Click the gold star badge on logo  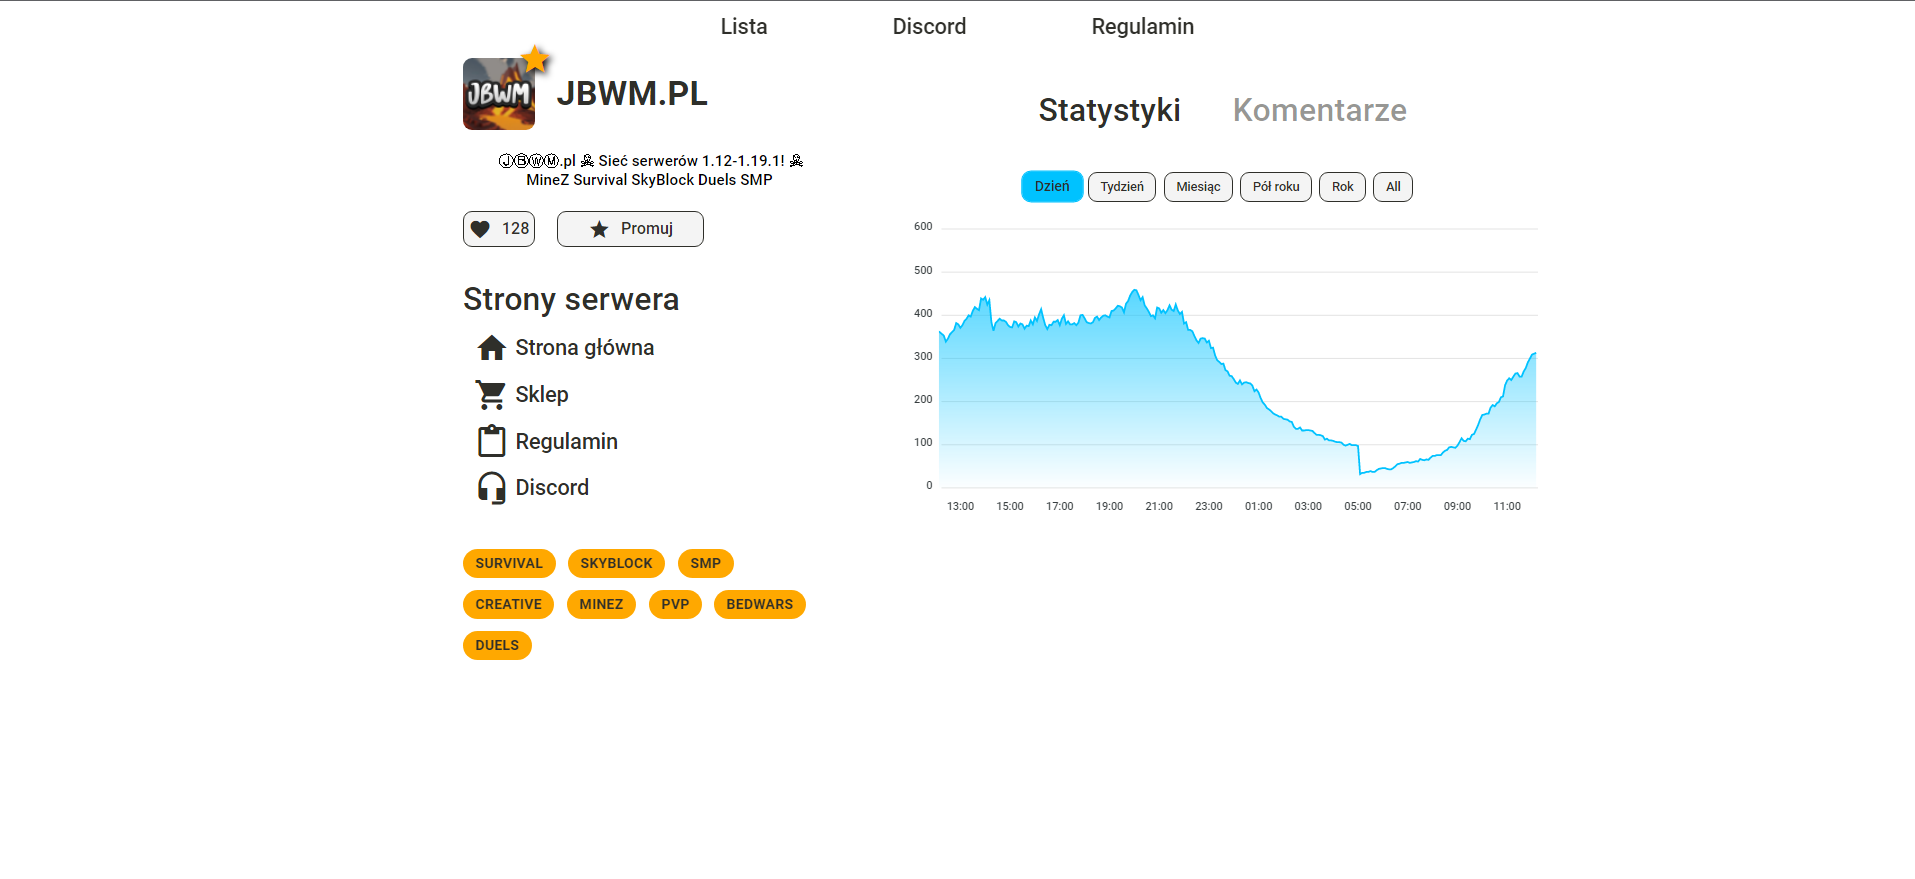point(536,60)
